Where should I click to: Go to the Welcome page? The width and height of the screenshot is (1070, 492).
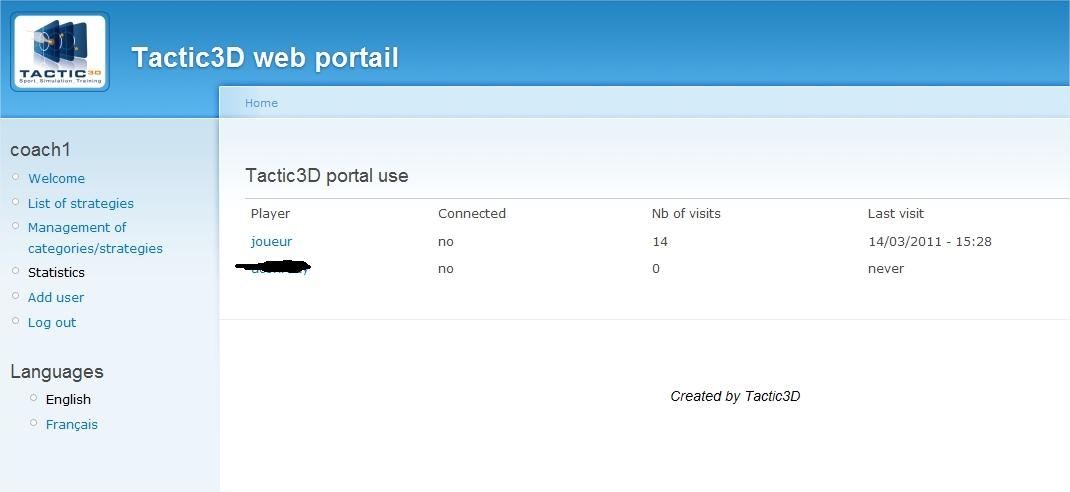pos(56,178)
